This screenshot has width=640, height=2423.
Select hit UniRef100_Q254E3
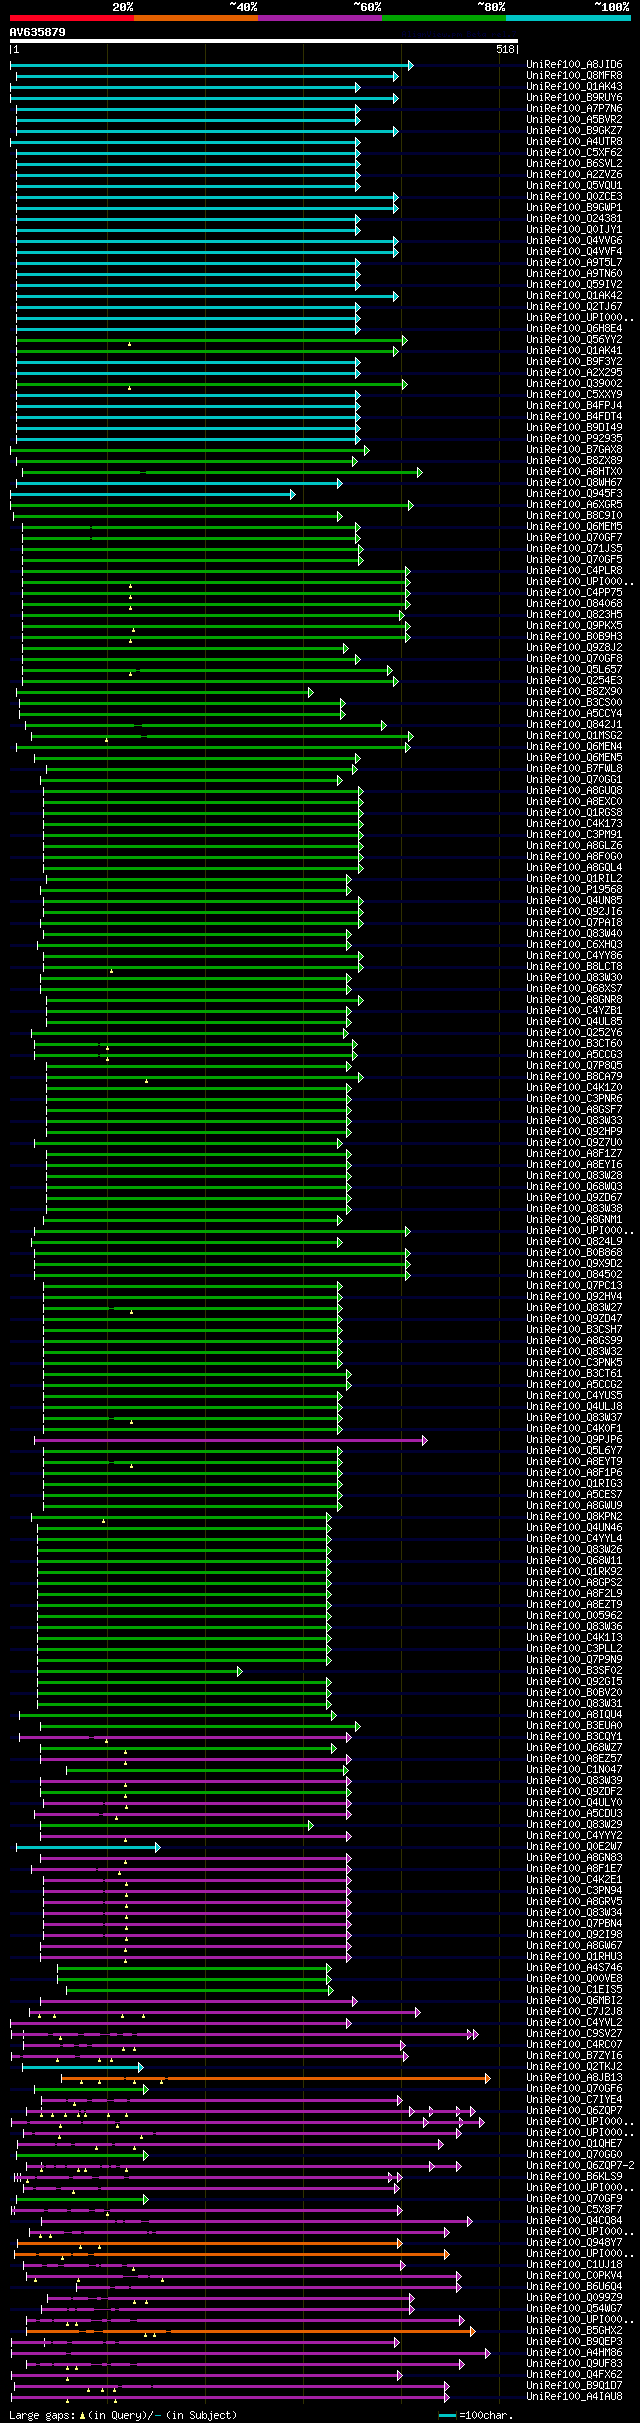pyautogui.click(x=574, y=681)
